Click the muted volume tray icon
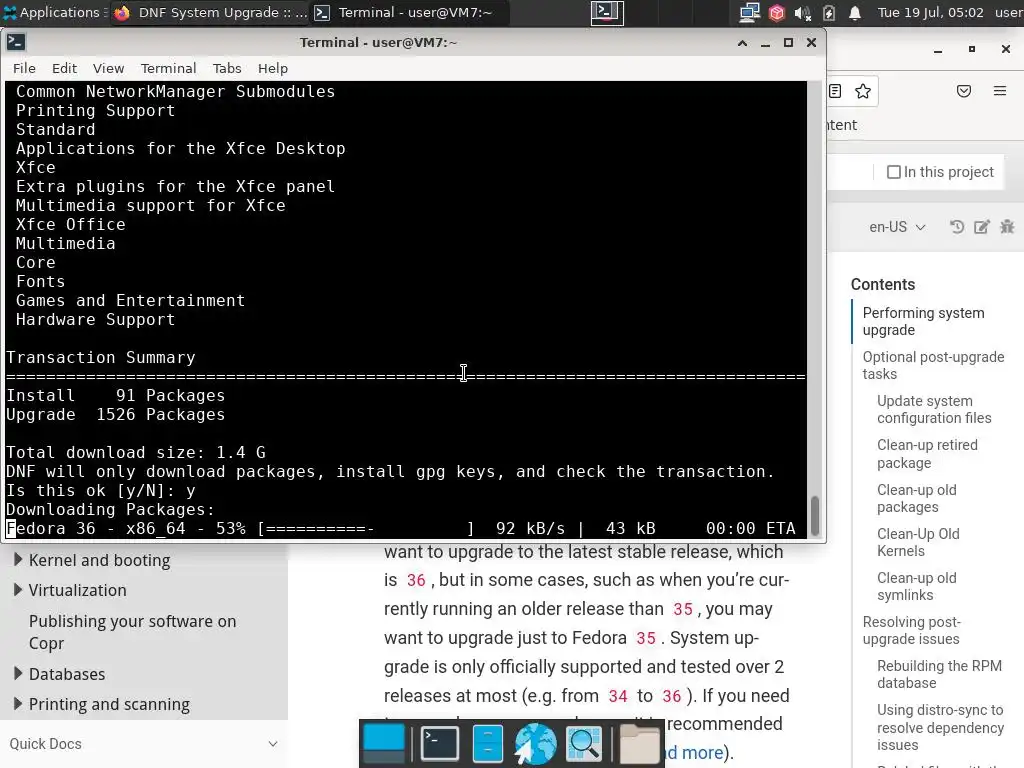The width and height of the screenshot is (1024, 768). click(803, 12)
